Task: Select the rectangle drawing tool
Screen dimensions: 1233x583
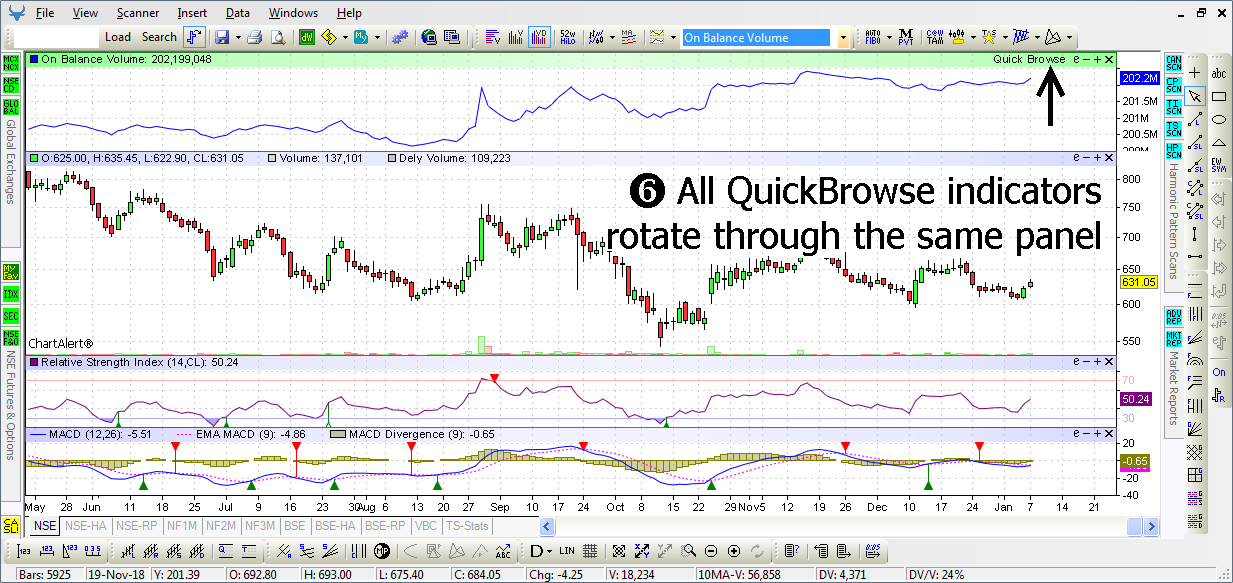Action: coord(1219,96)
